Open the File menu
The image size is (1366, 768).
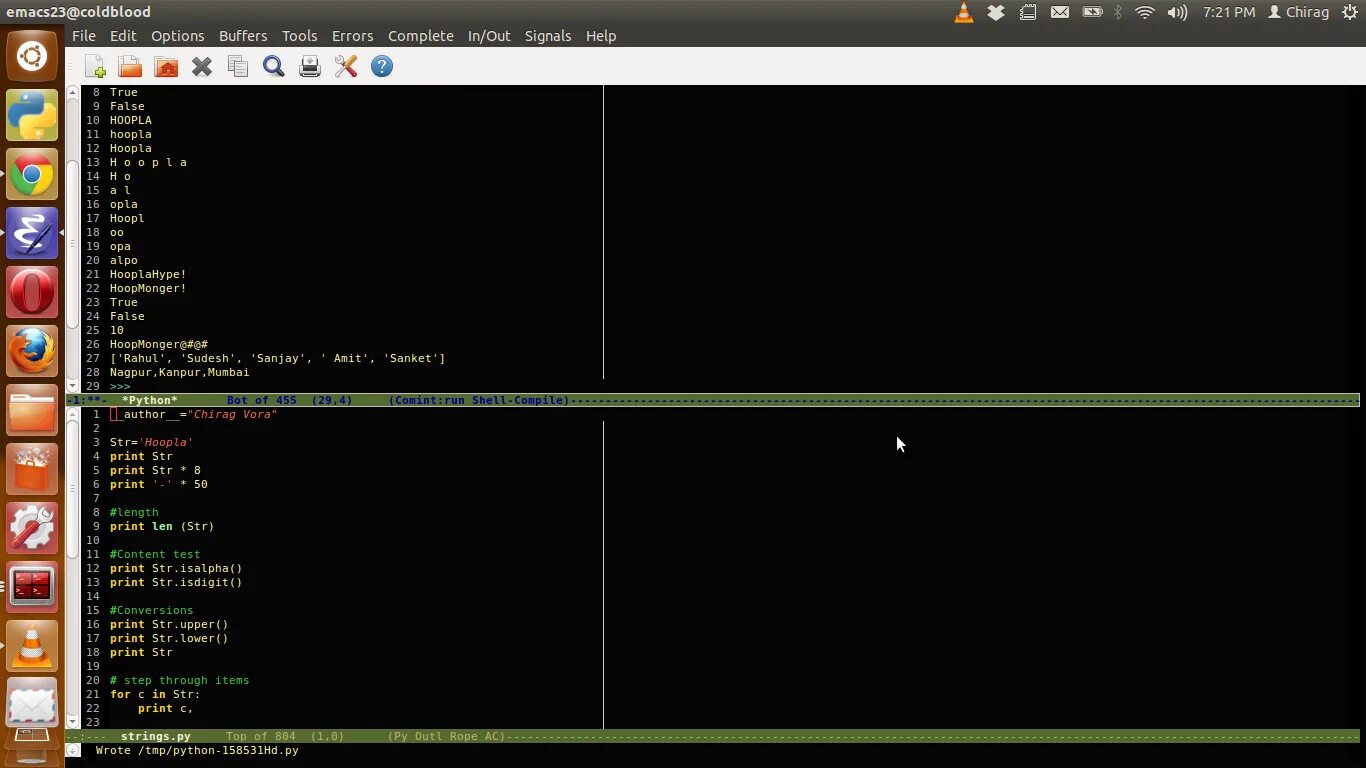tap(84, 35)
